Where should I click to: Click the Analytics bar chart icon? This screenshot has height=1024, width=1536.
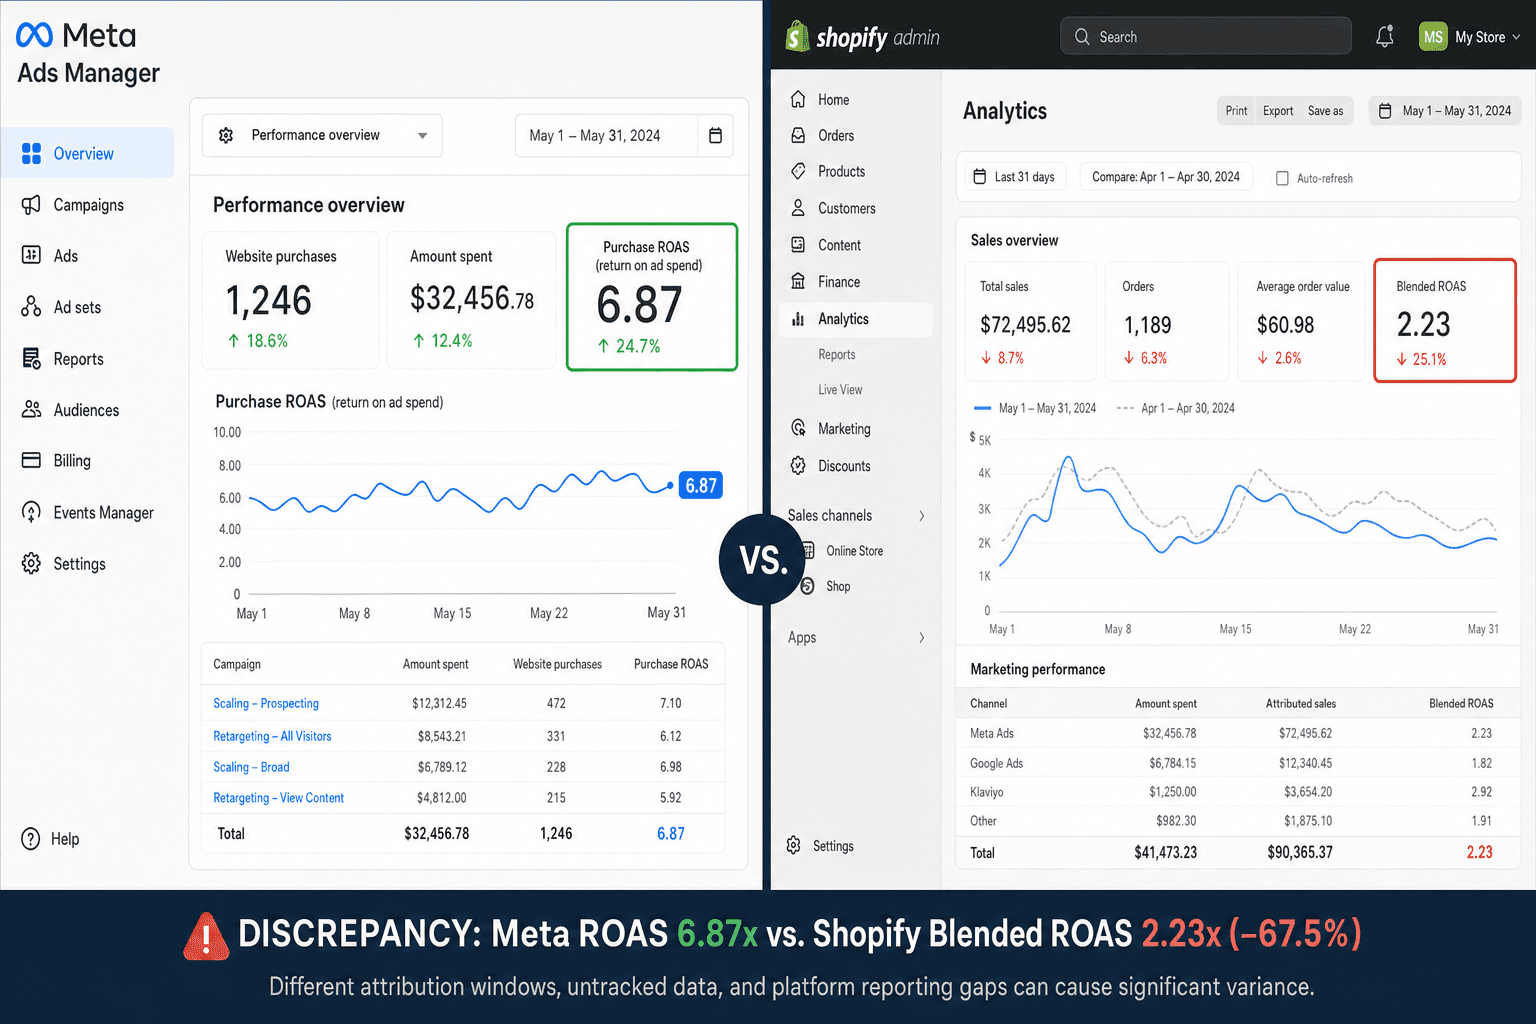point(798,319)
